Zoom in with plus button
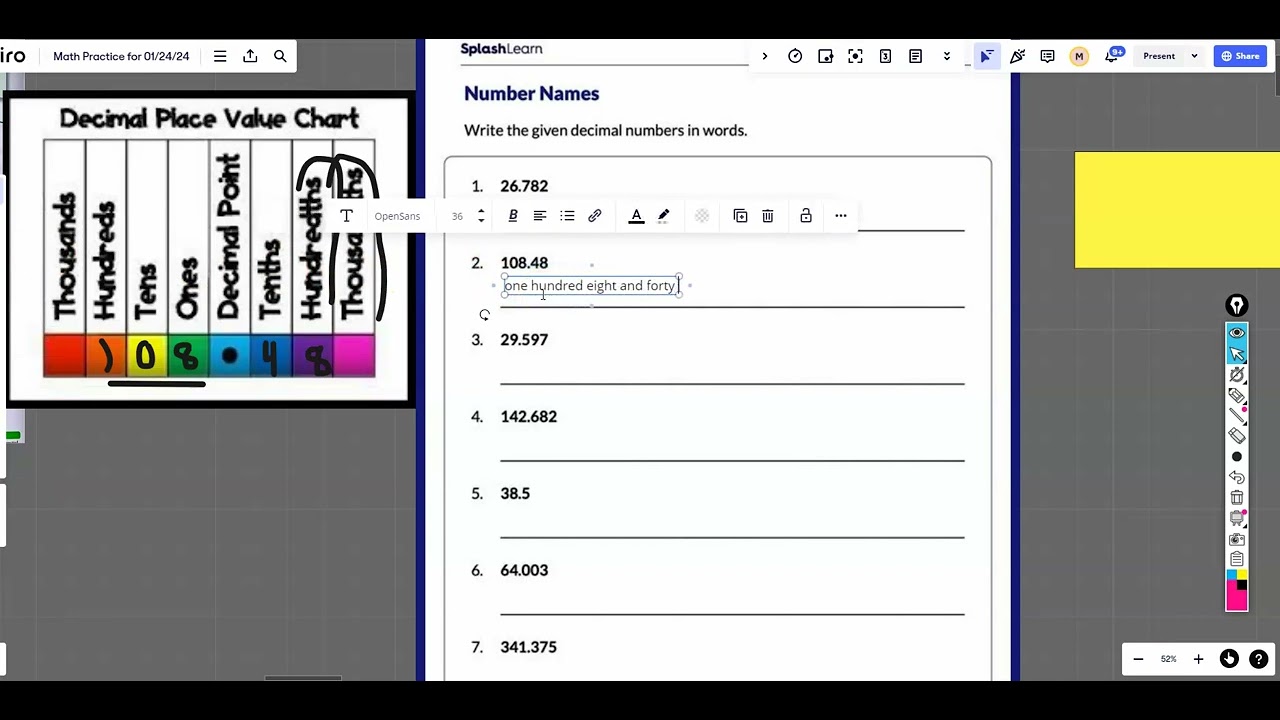Screen dimensions: 1280x720 tap(1198, 659)
